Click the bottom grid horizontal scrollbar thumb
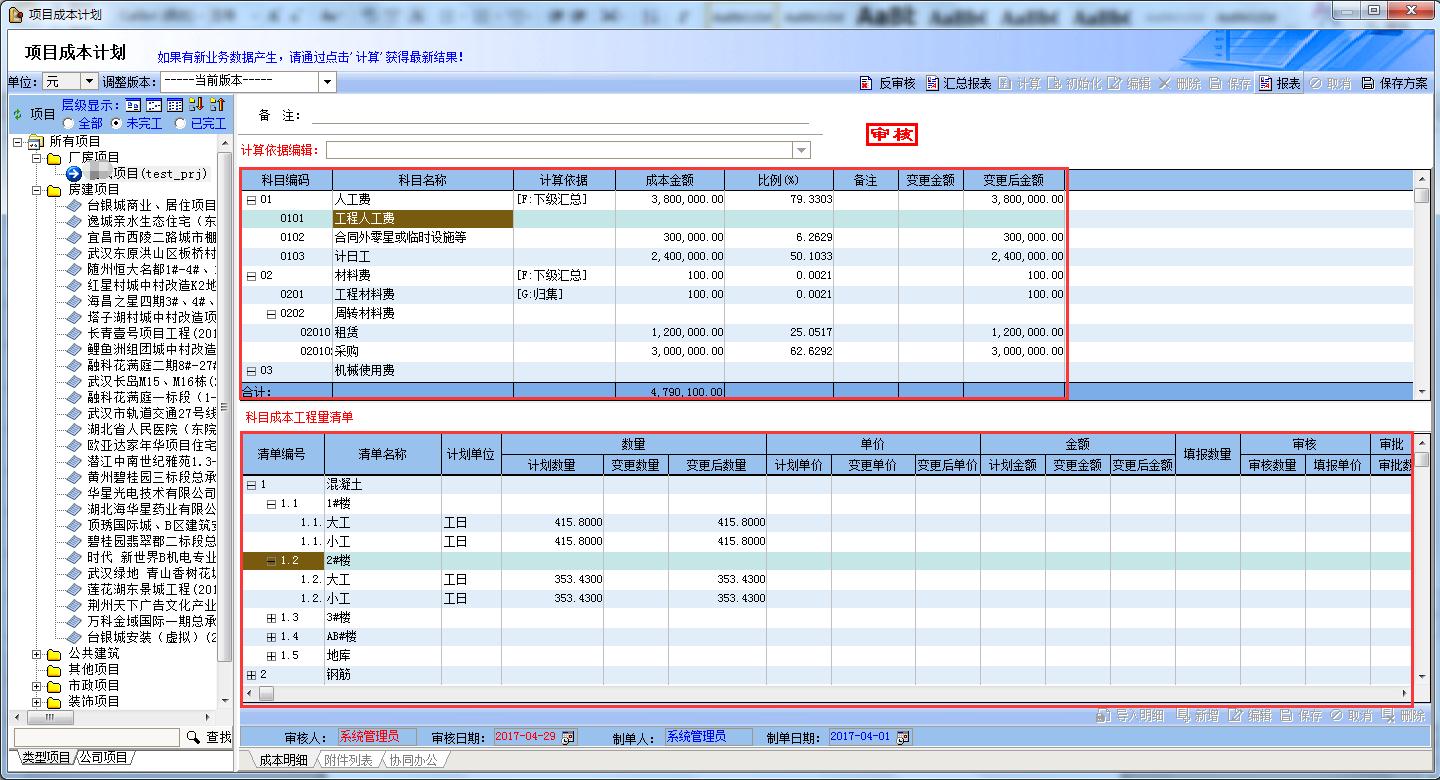Image resolution: width=1440 pixels, height=780 pixels. tap(266, 693)
